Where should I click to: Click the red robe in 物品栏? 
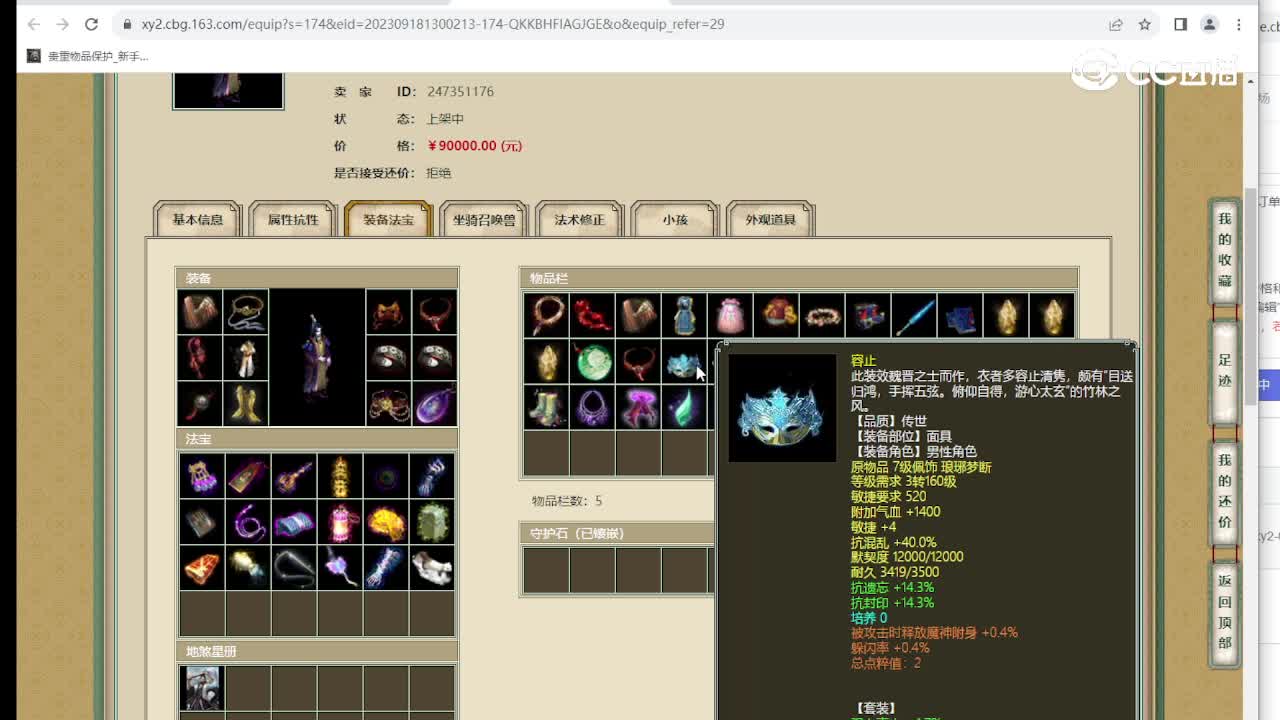tap(777, 315)
